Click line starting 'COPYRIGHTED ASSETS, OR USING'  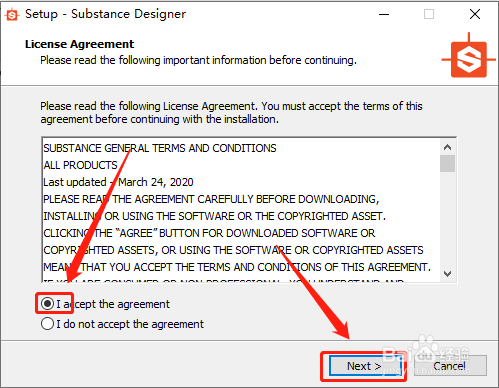coord(233,250)
